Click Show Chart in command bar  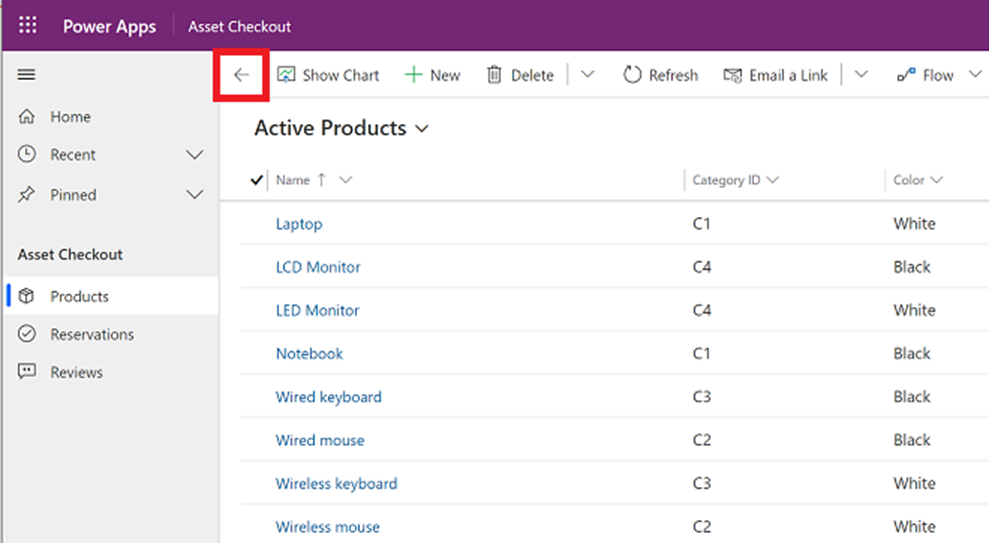(x=329, y=75)
